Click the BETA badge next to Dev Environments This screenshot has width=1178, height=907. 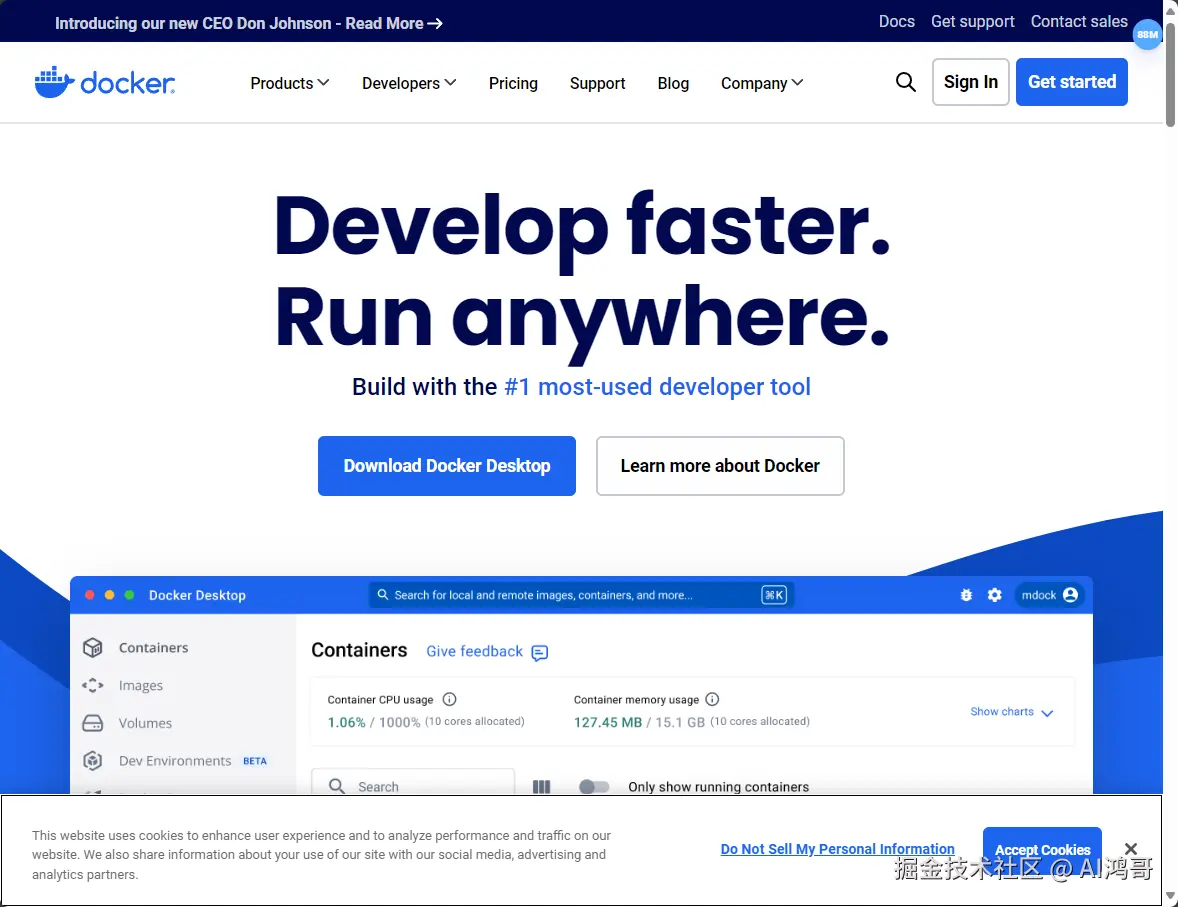click(x=255, y=761)
